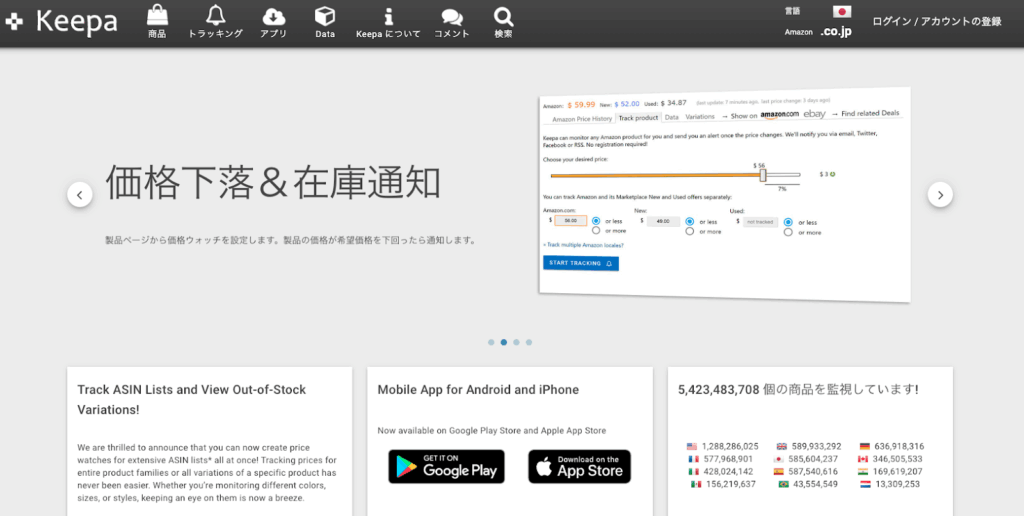
Task: Click ログイン / アカウントの登録 link
Action: 936,22
